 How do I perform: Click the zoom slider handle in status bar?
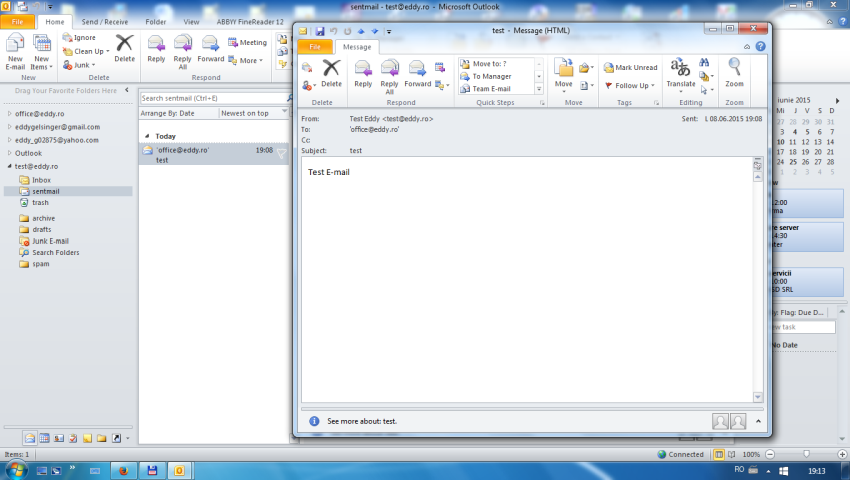point(806,454)
